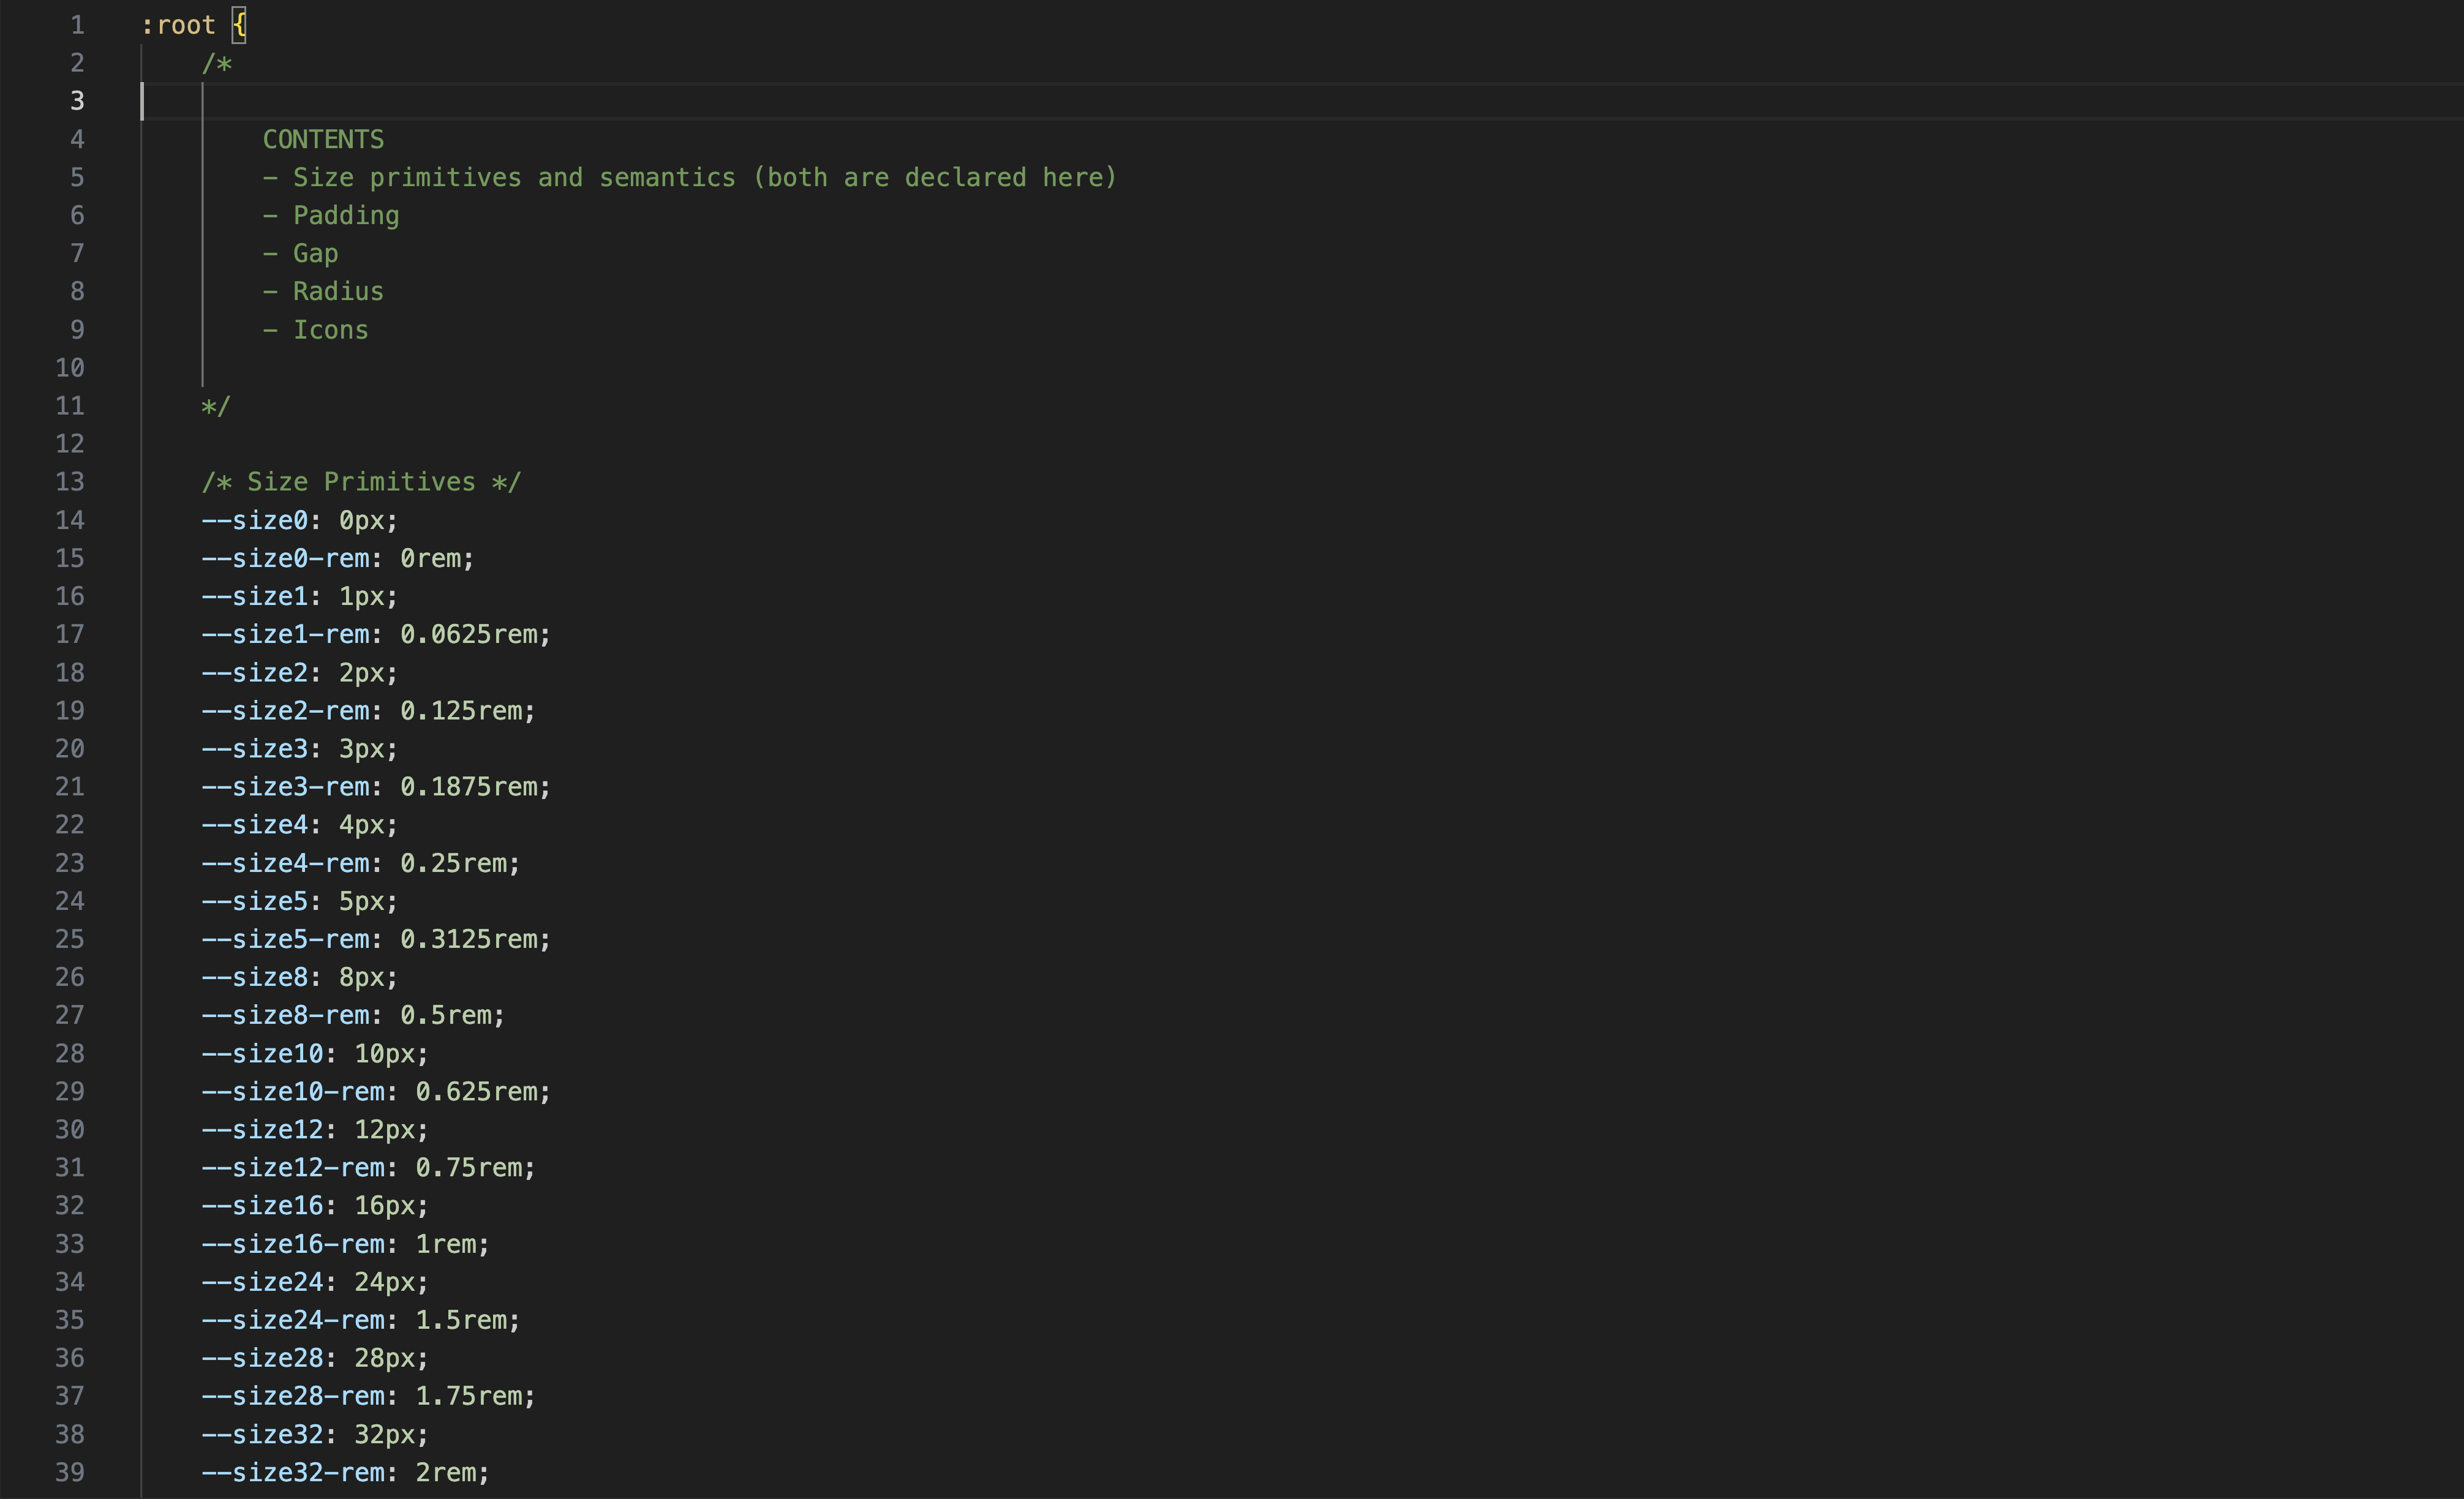Click line number 26 in the gutter
The width and height of the screenshot is (2464, 1499).
coord(70,977)
